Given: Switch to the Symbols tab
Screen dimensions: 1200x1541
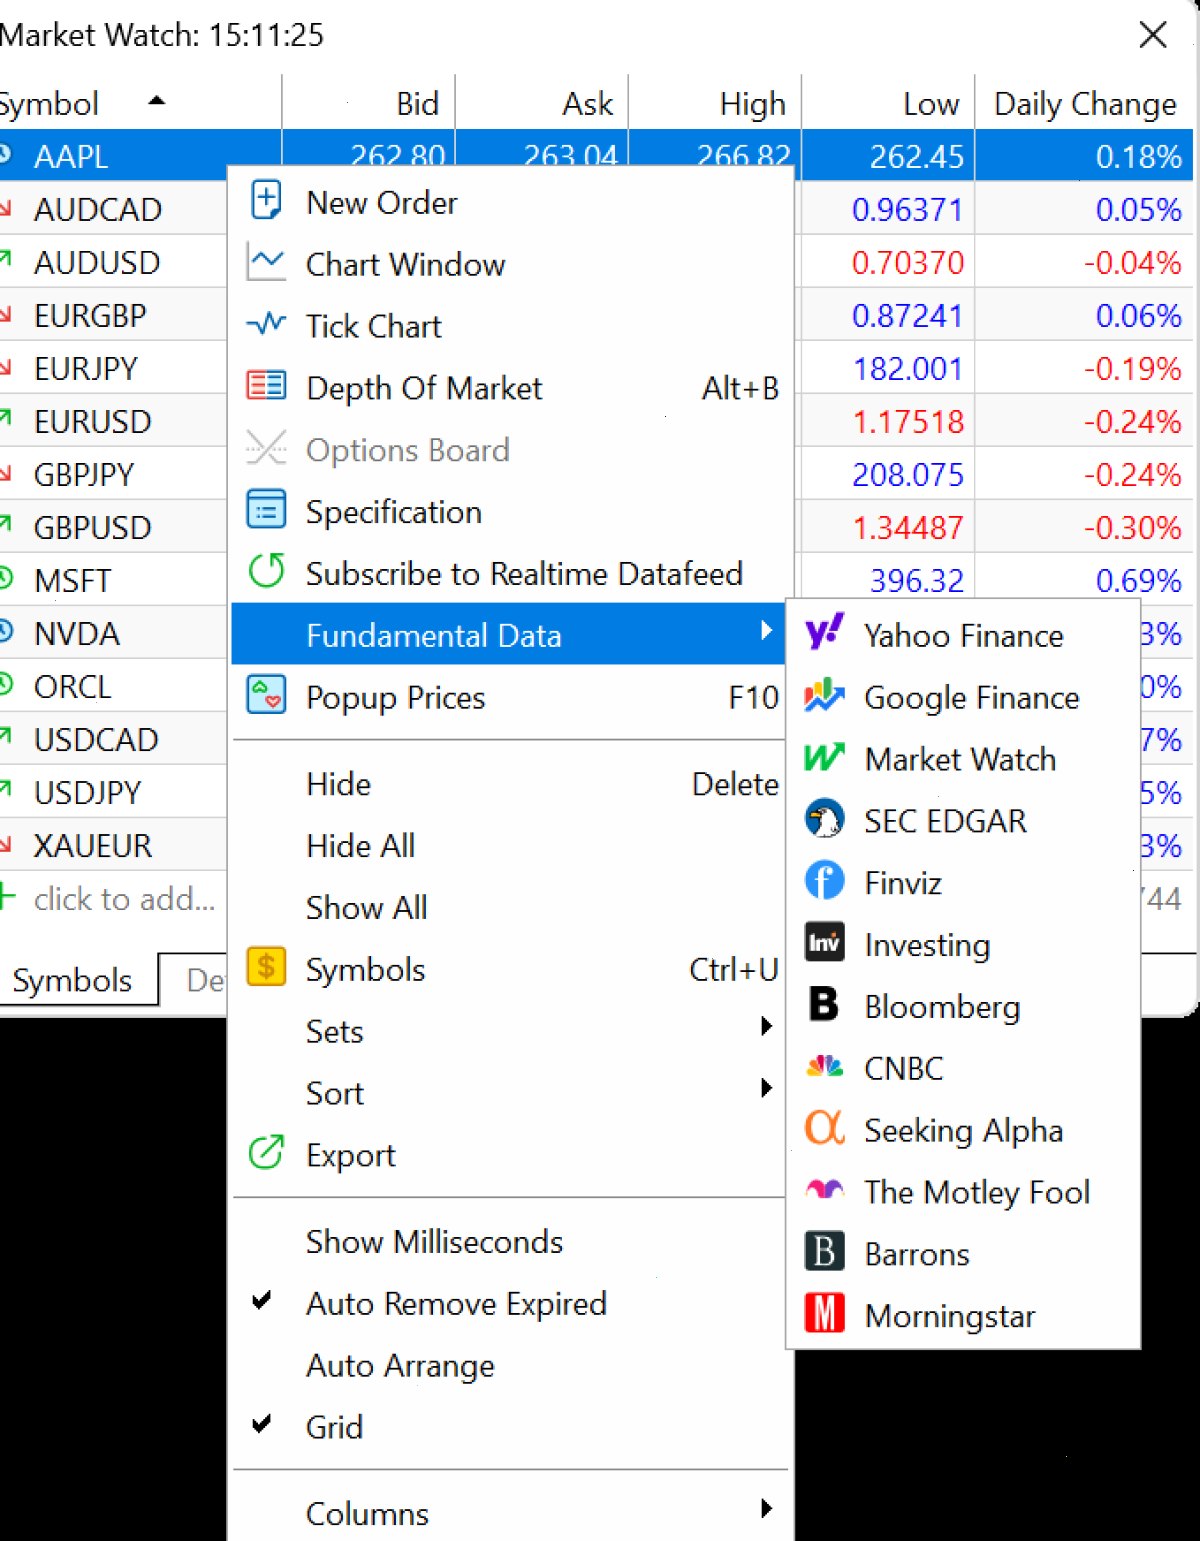Looking at the screenshot, I should 72,980.
